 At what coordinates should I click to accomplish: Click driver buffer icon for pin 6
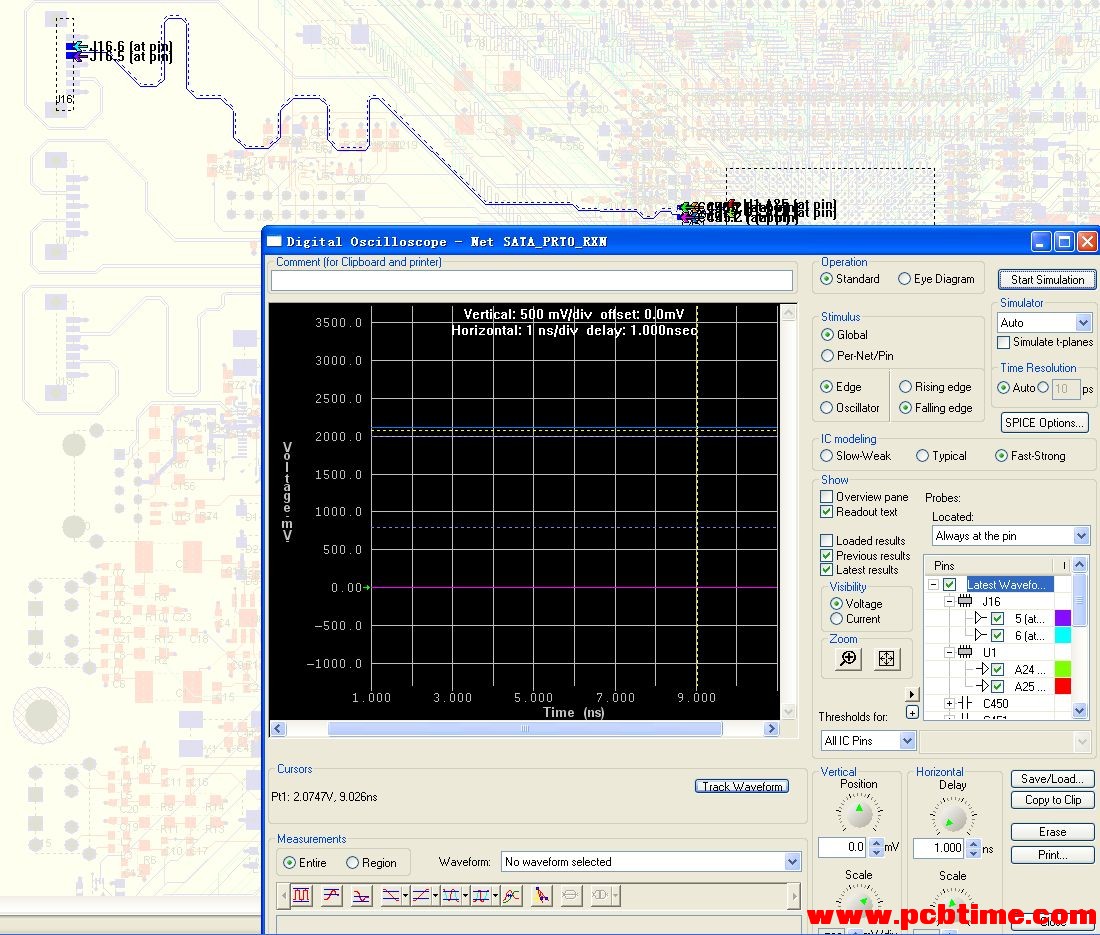[981, 635]
